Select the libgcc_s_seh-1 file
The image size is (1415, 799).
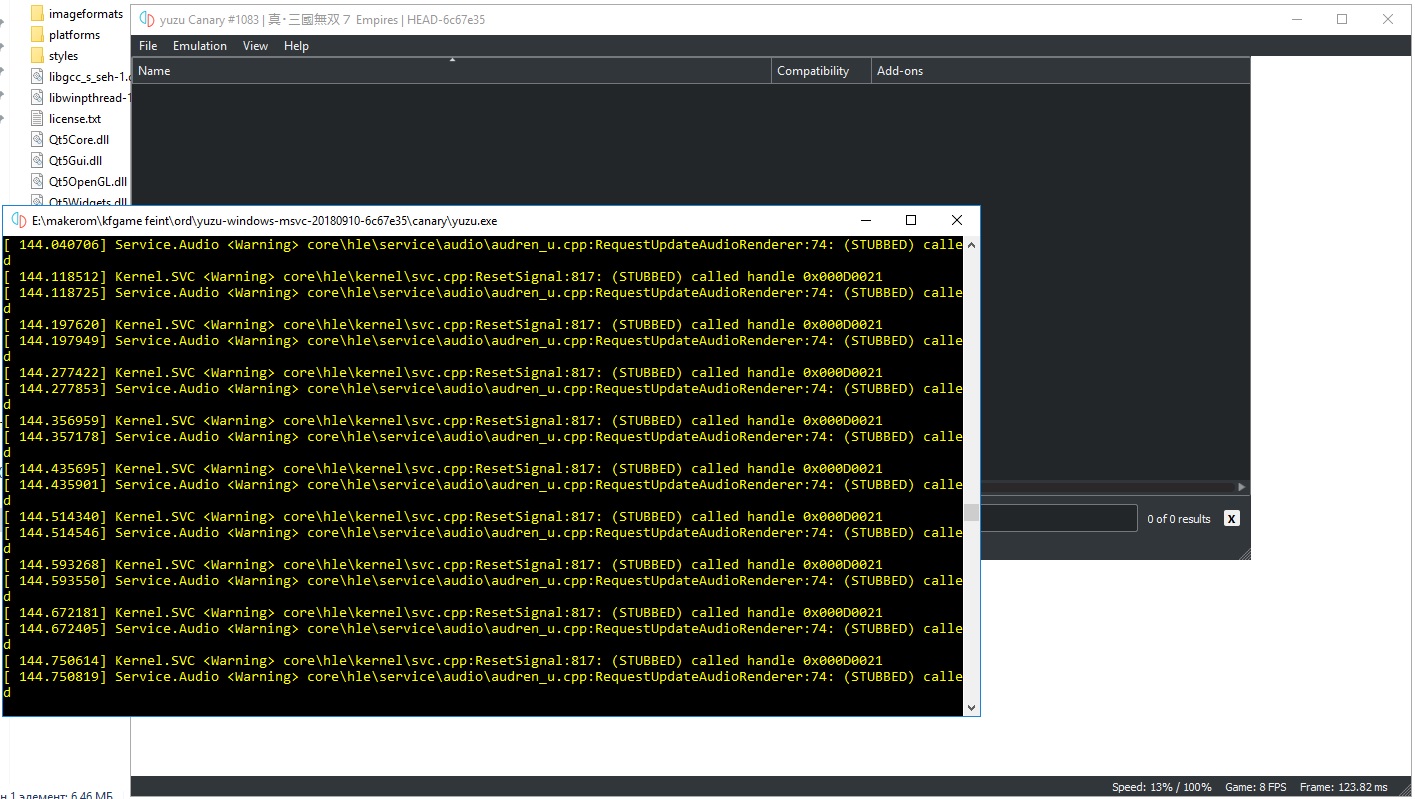(80, 77)
